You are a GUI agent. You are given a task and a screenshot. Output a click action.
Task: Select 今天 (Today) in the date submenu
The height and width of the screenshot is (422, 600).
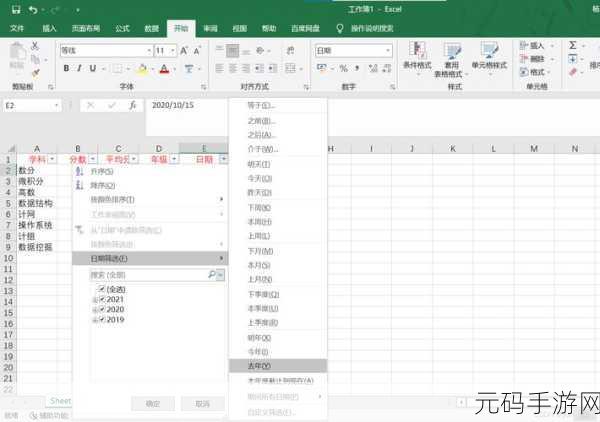[278, 179]
